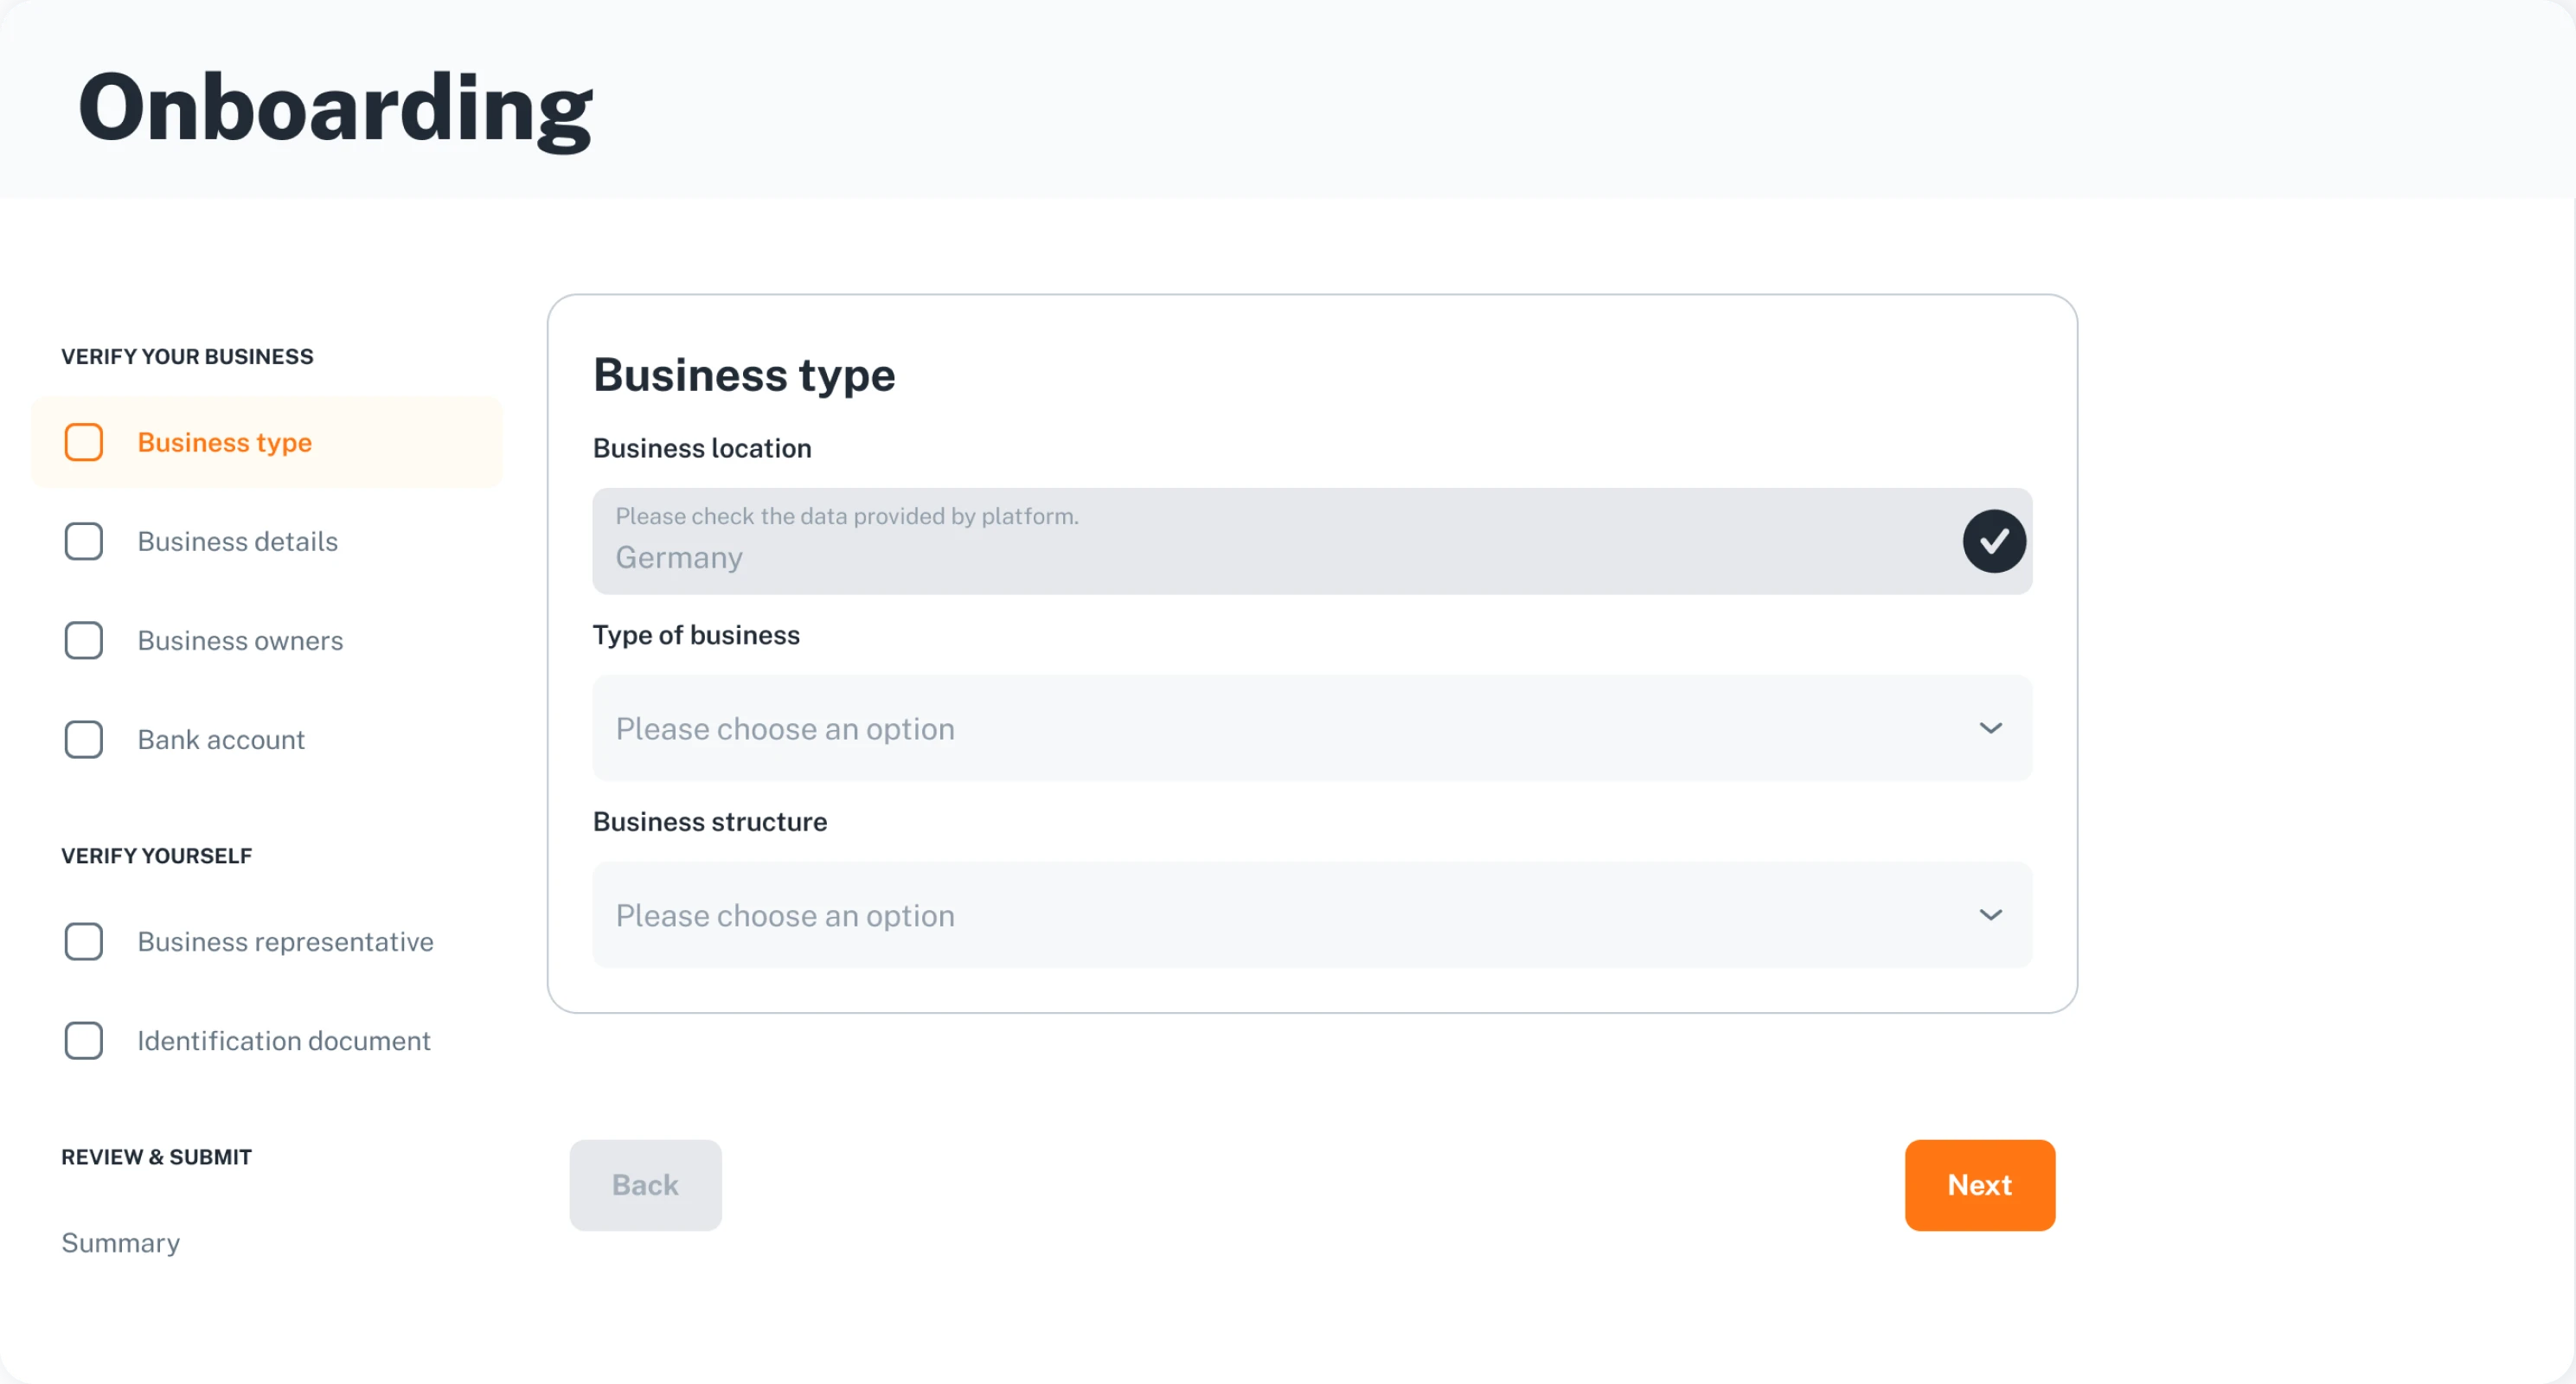This screenshot has height=1384, width=2576.
Task: Go to the Business owners step
Action: point(240,640)
